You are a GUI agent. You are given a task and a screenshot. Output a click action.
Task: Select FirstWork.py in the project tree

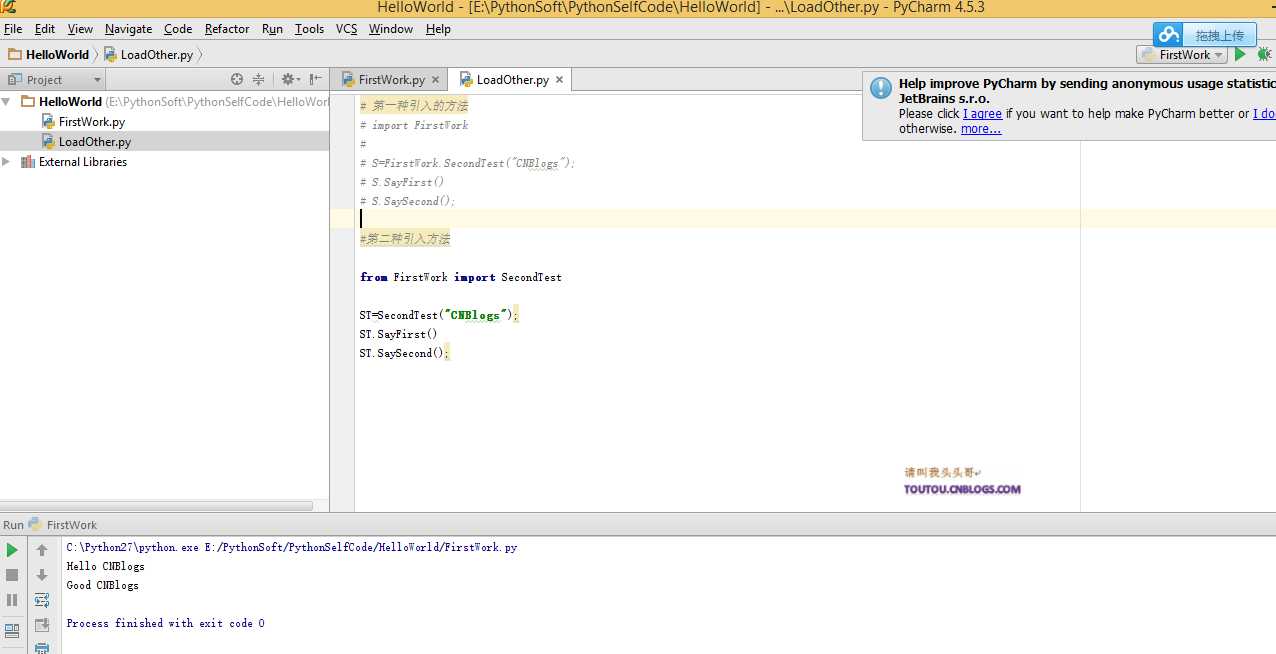91,122
